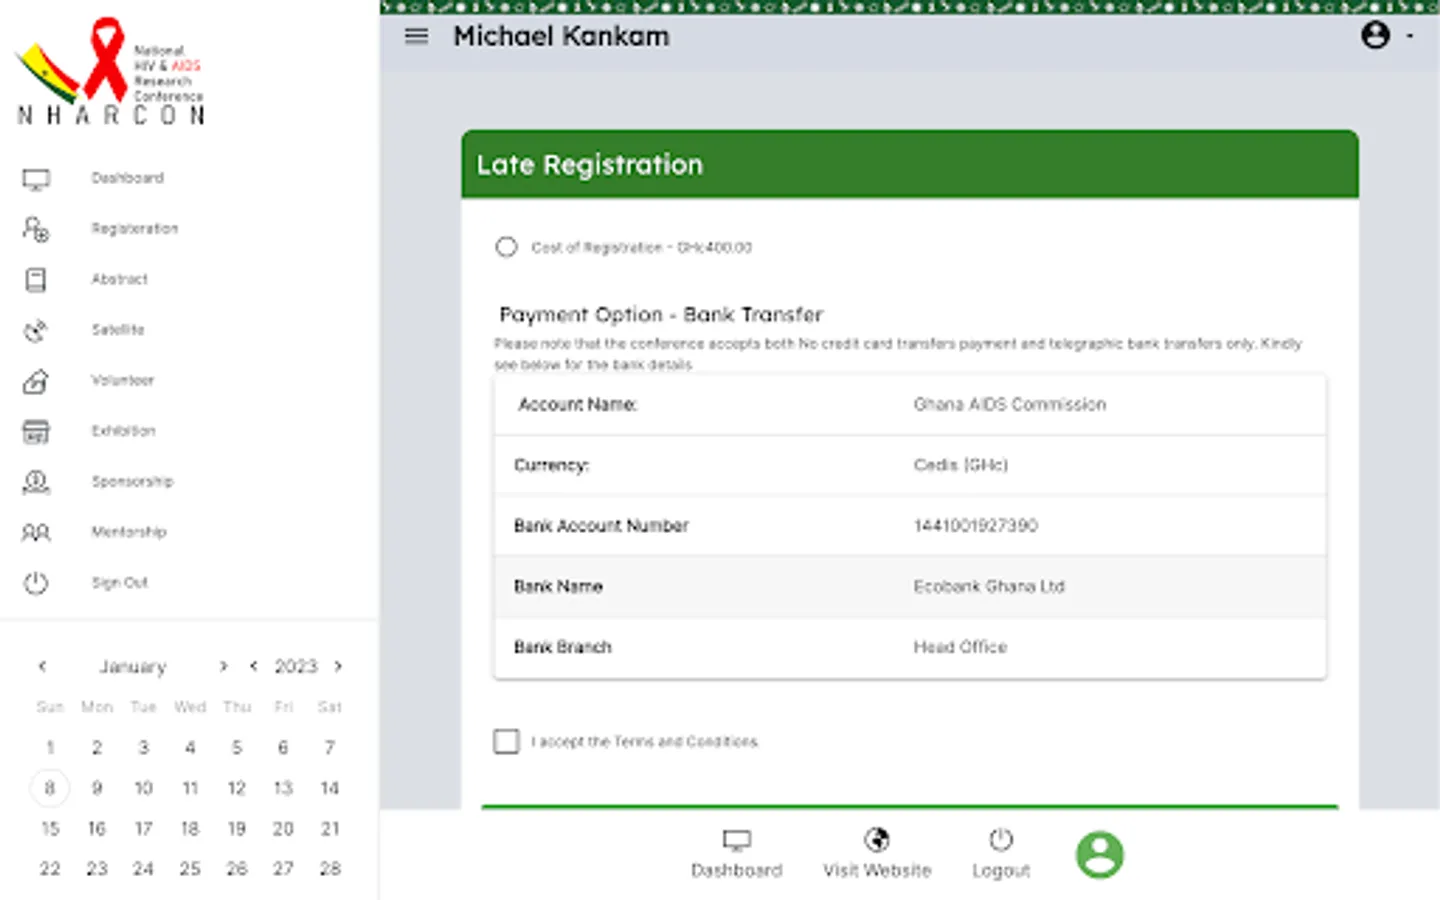Go to previous year in calendar

(x=254, y=666)
